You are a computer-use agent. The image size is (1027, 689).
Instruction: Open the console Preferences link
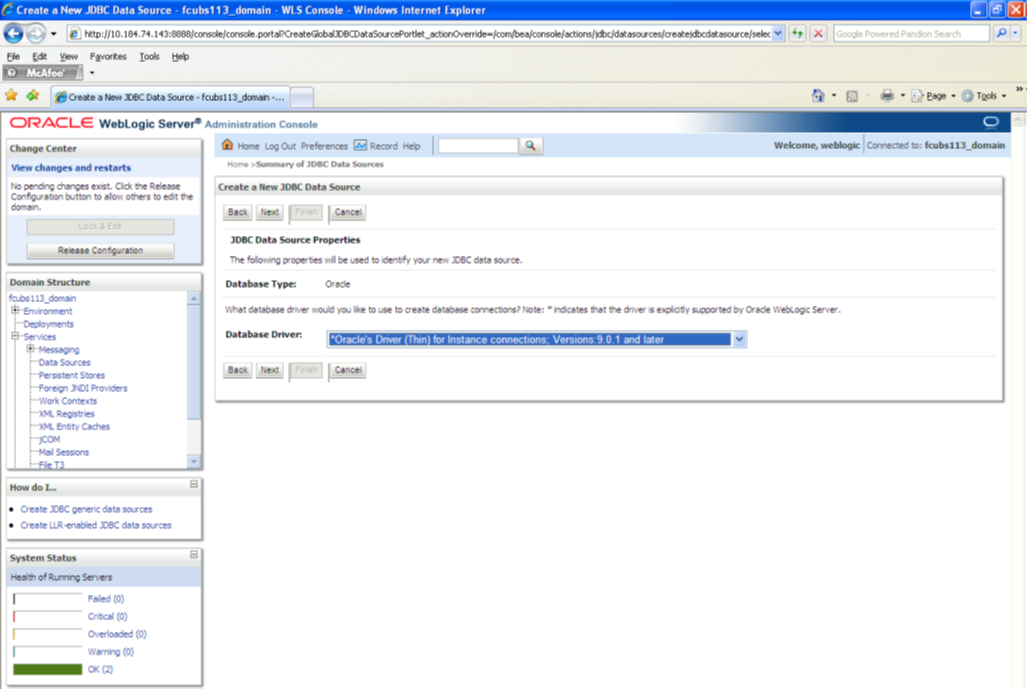[x=324, y=146]
